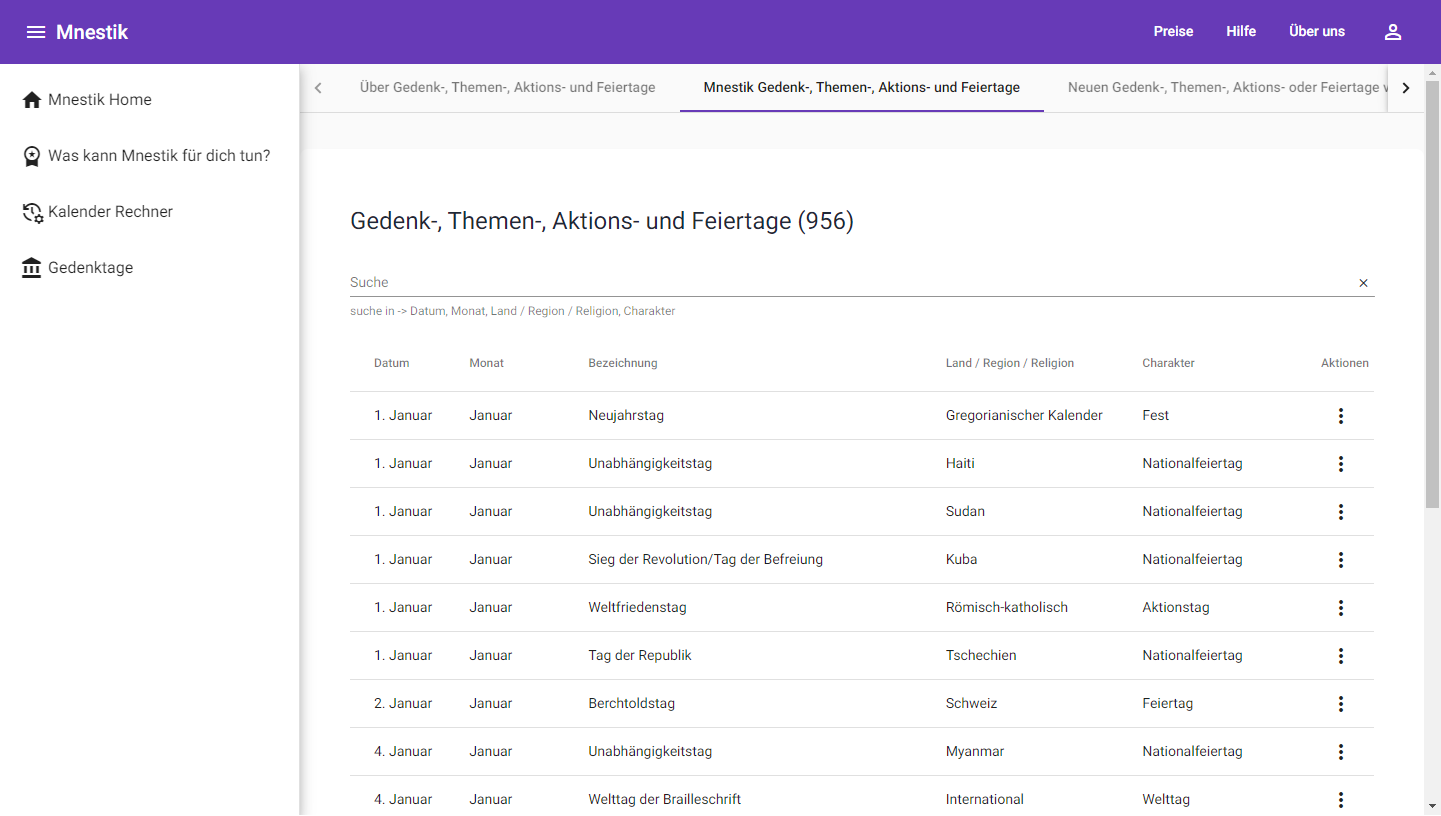The height and width of the screenshot is (816, 1441).
Task: Open actions menu for Neujahrstag row
Action: (1341, 416)
